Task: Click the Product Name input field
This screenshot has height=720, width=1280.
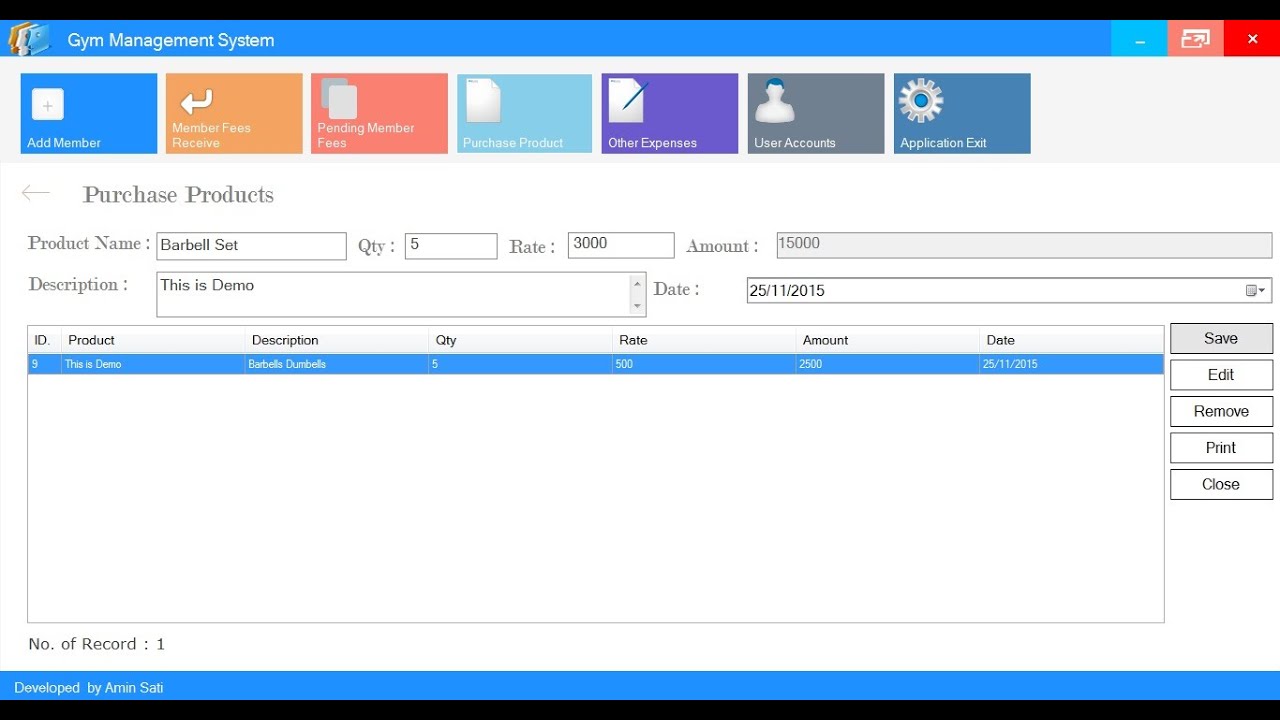Action: click(251, 246)
